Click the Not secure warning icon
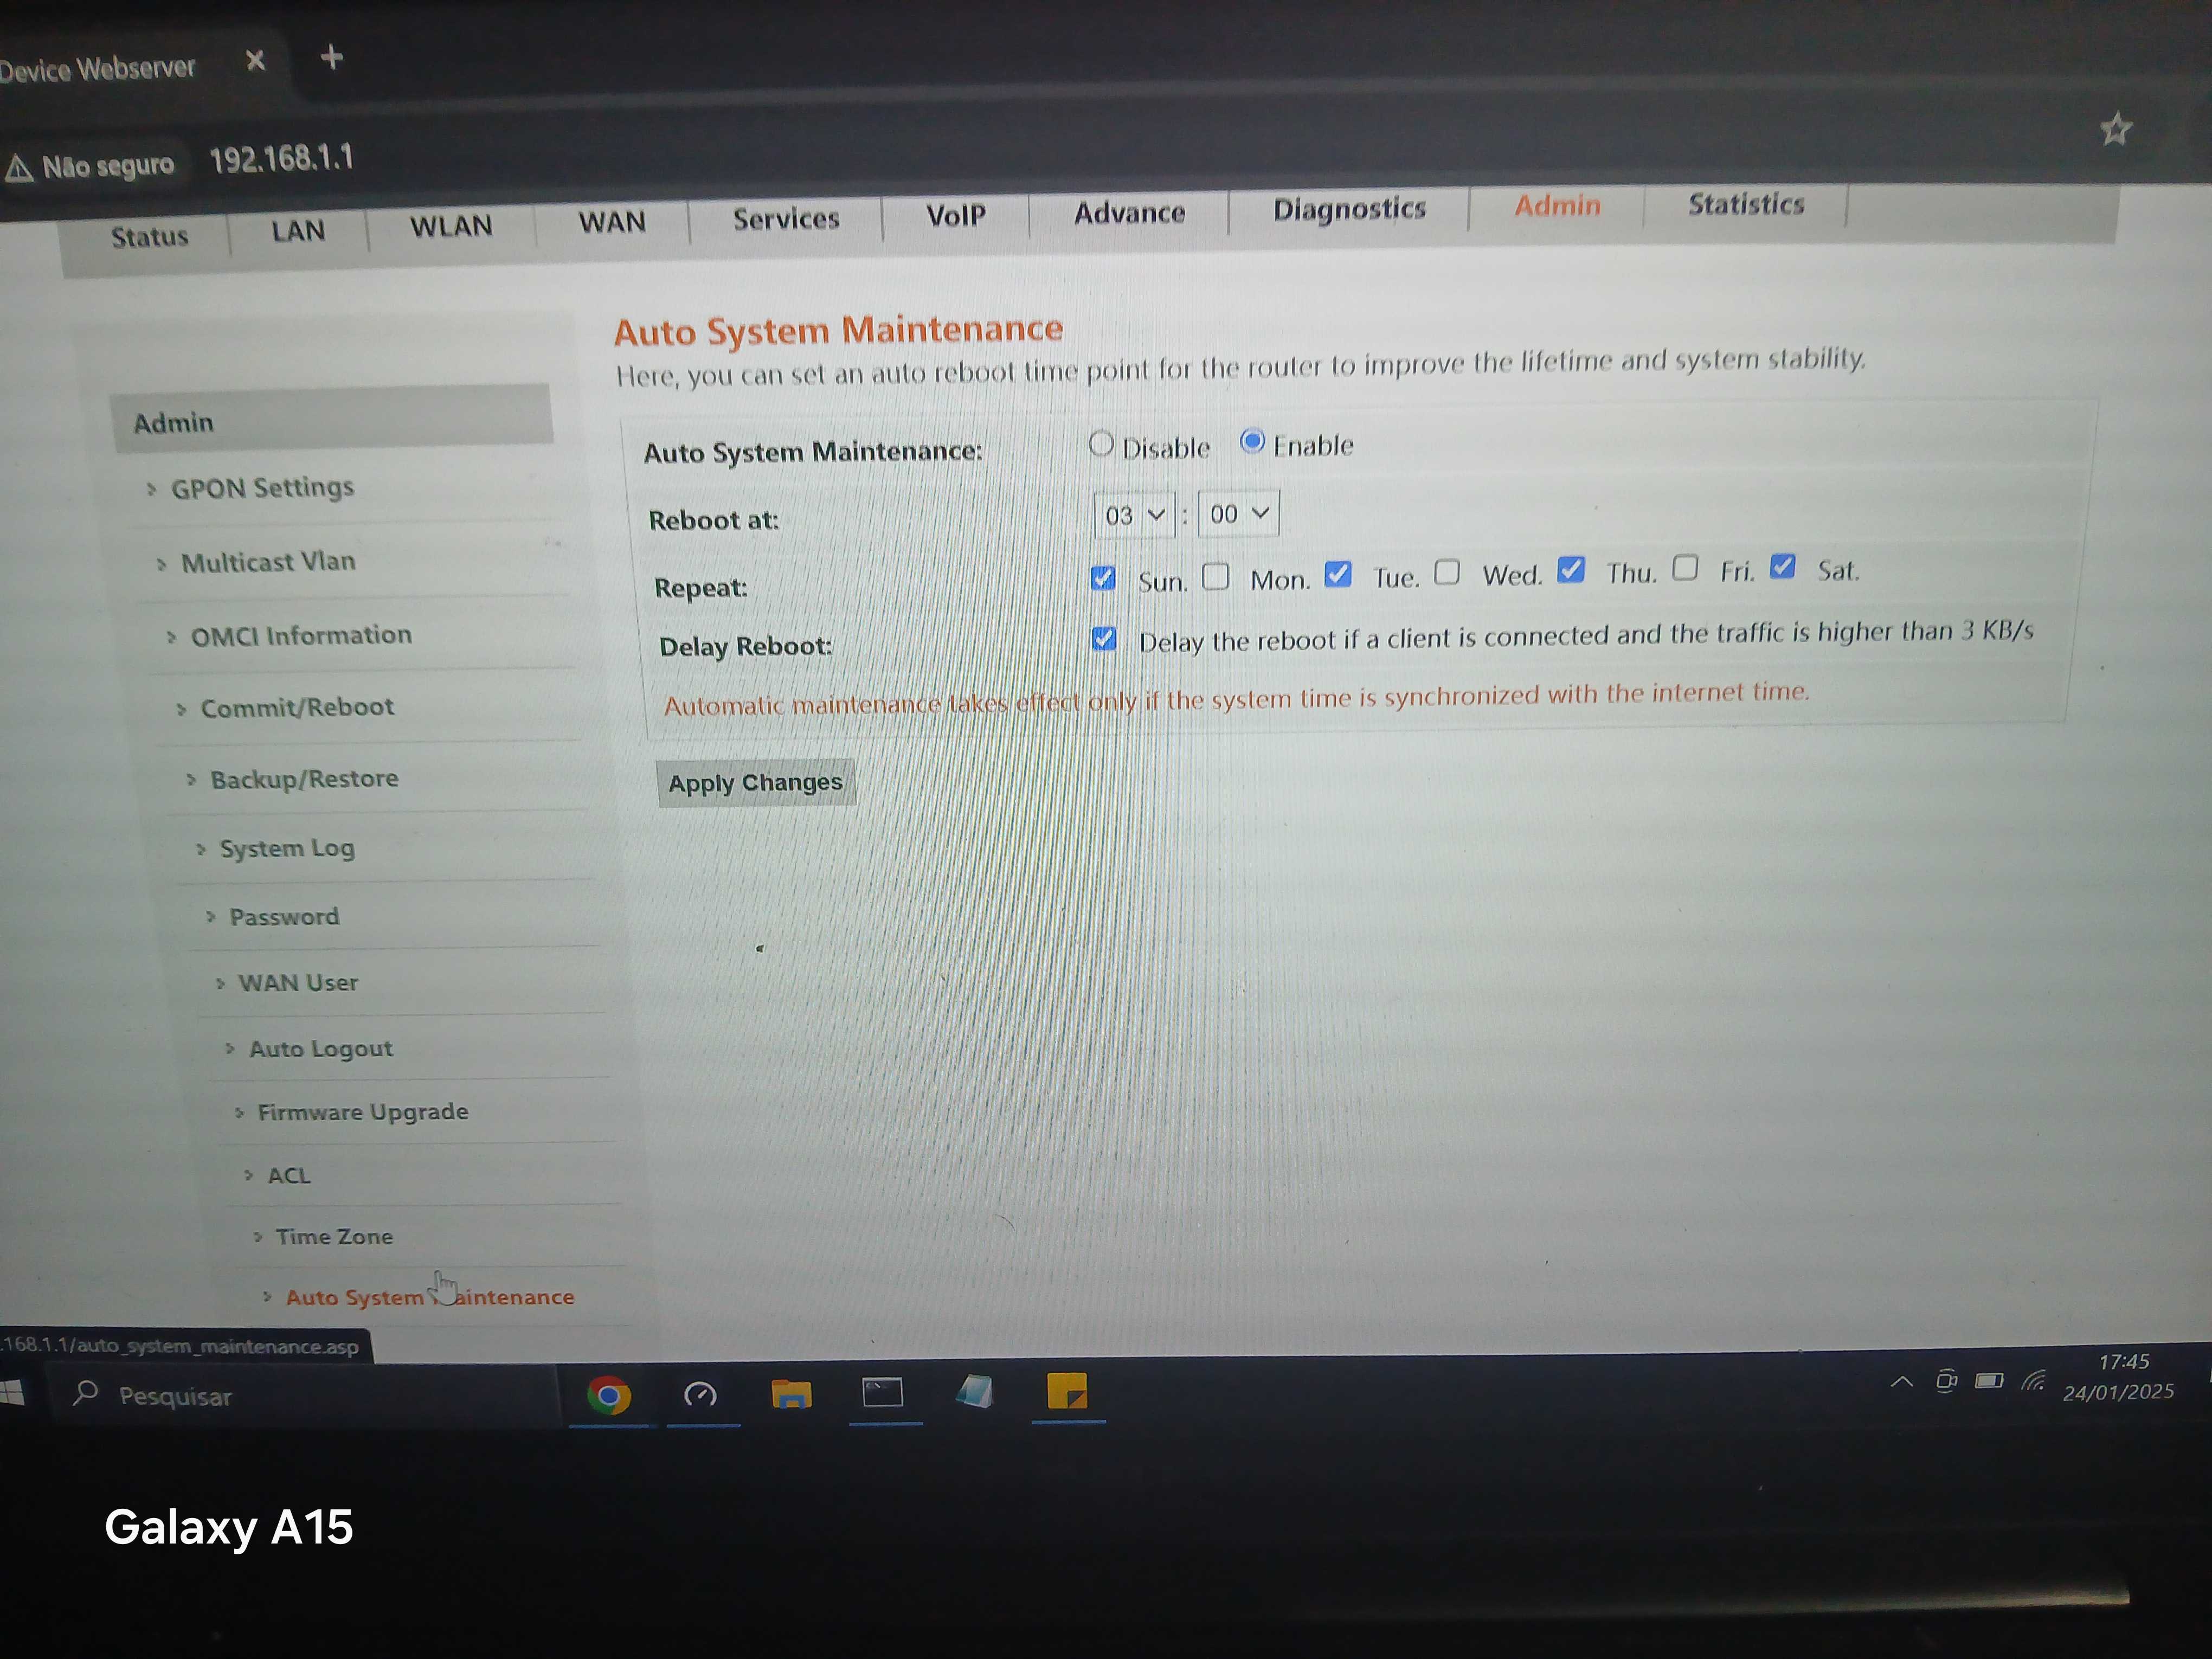 pos(20,168)
